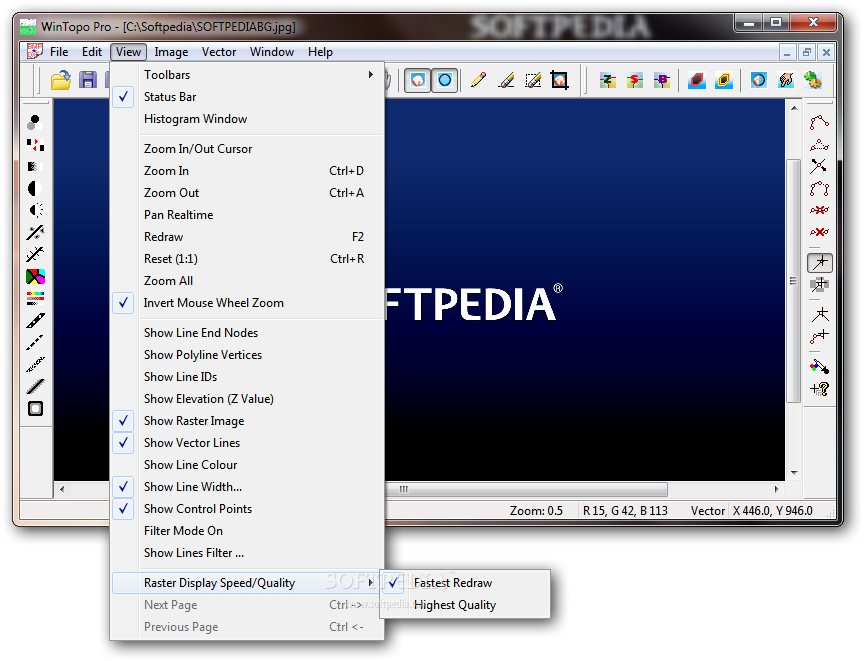Click the vertical scrollbar thumb
The image size is (864, 661).
pos(793,281)
